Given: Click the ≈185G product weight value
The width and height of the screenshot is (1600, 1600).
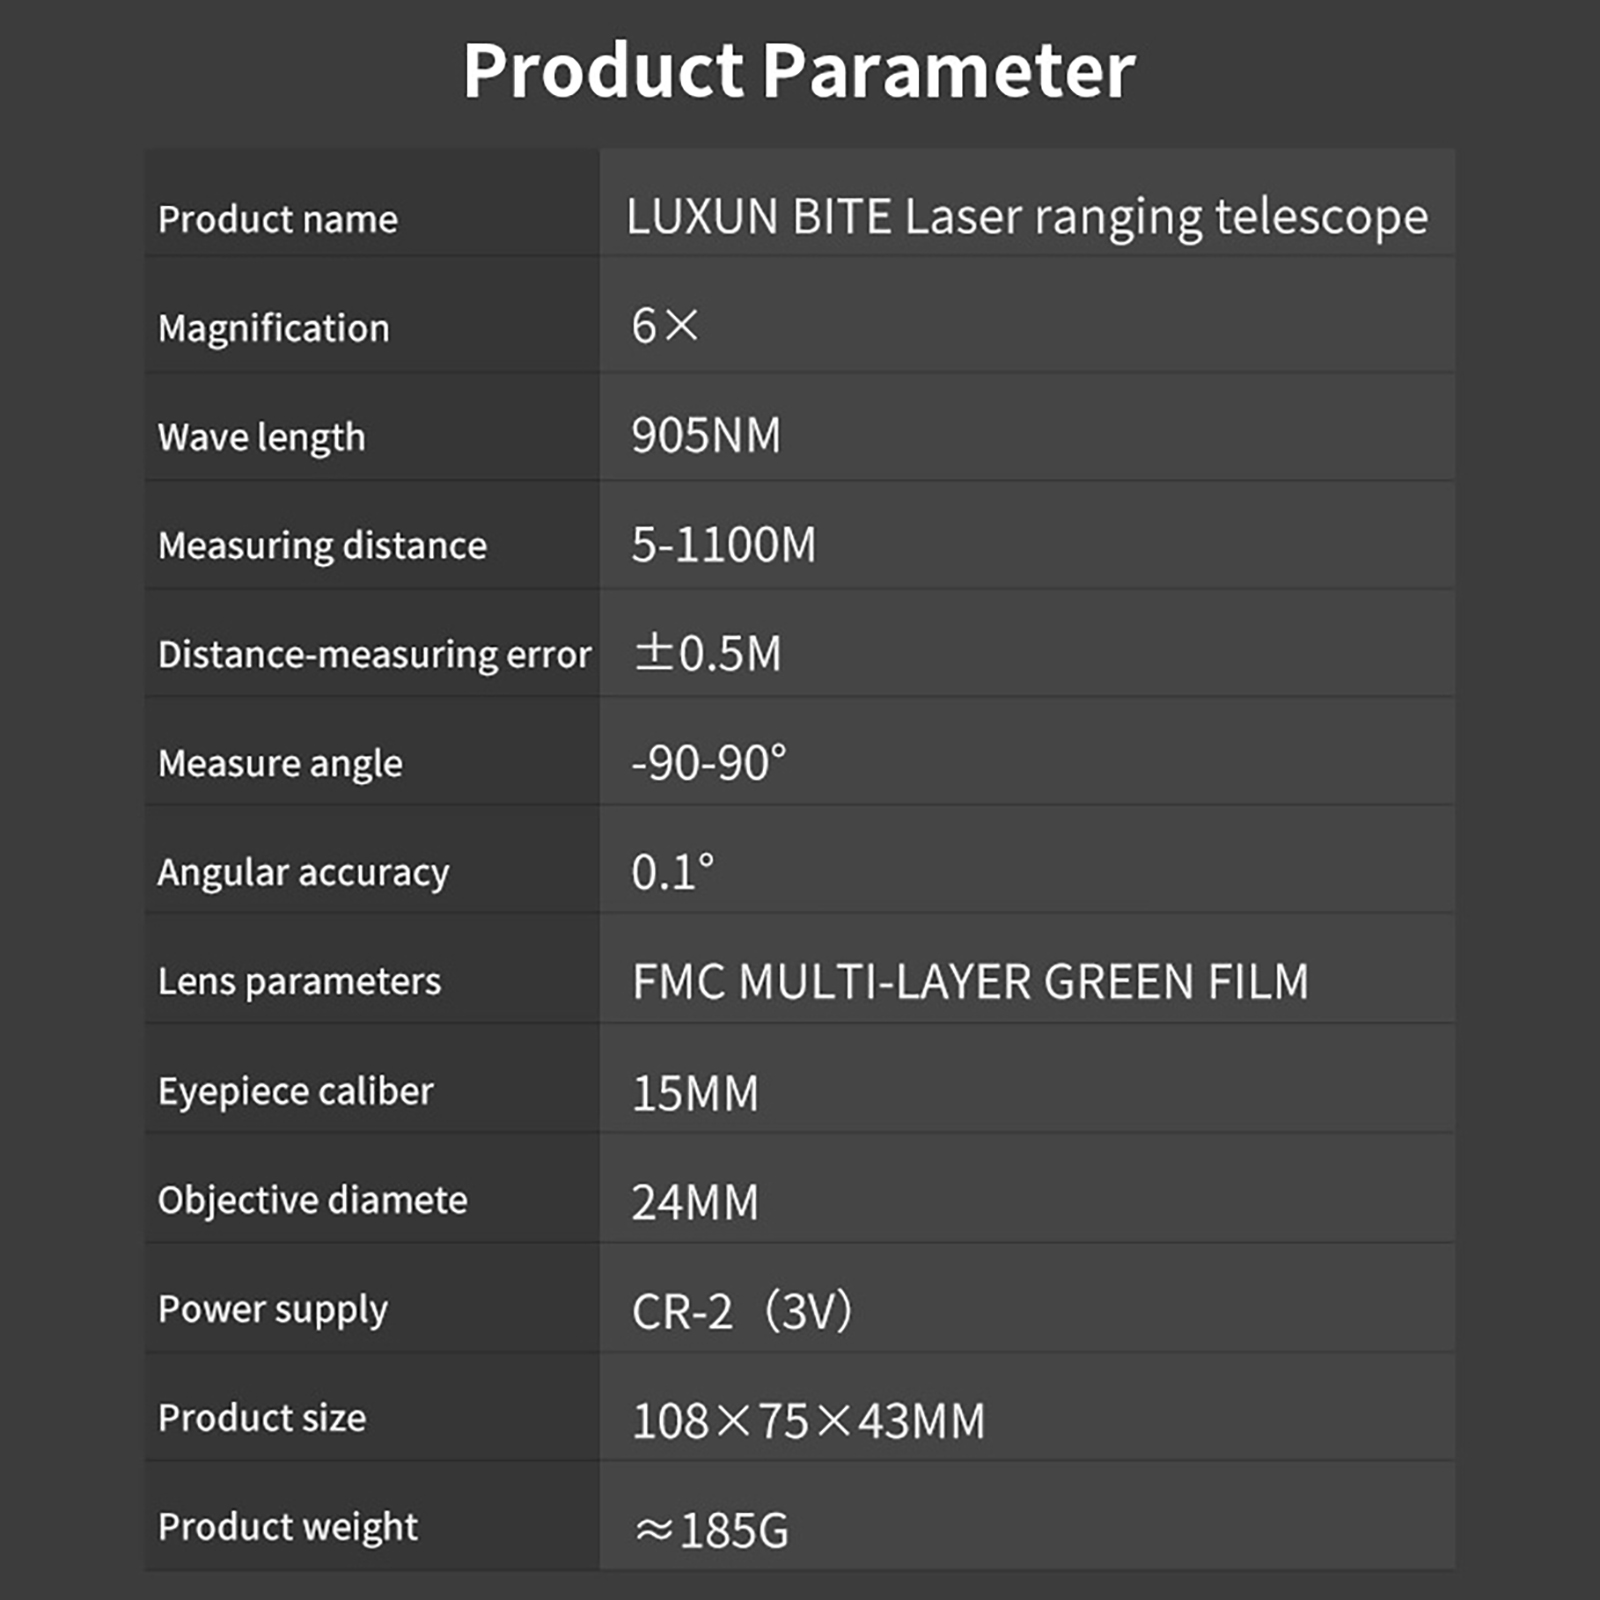Looking at the screenshot, I should (711, 1530).
